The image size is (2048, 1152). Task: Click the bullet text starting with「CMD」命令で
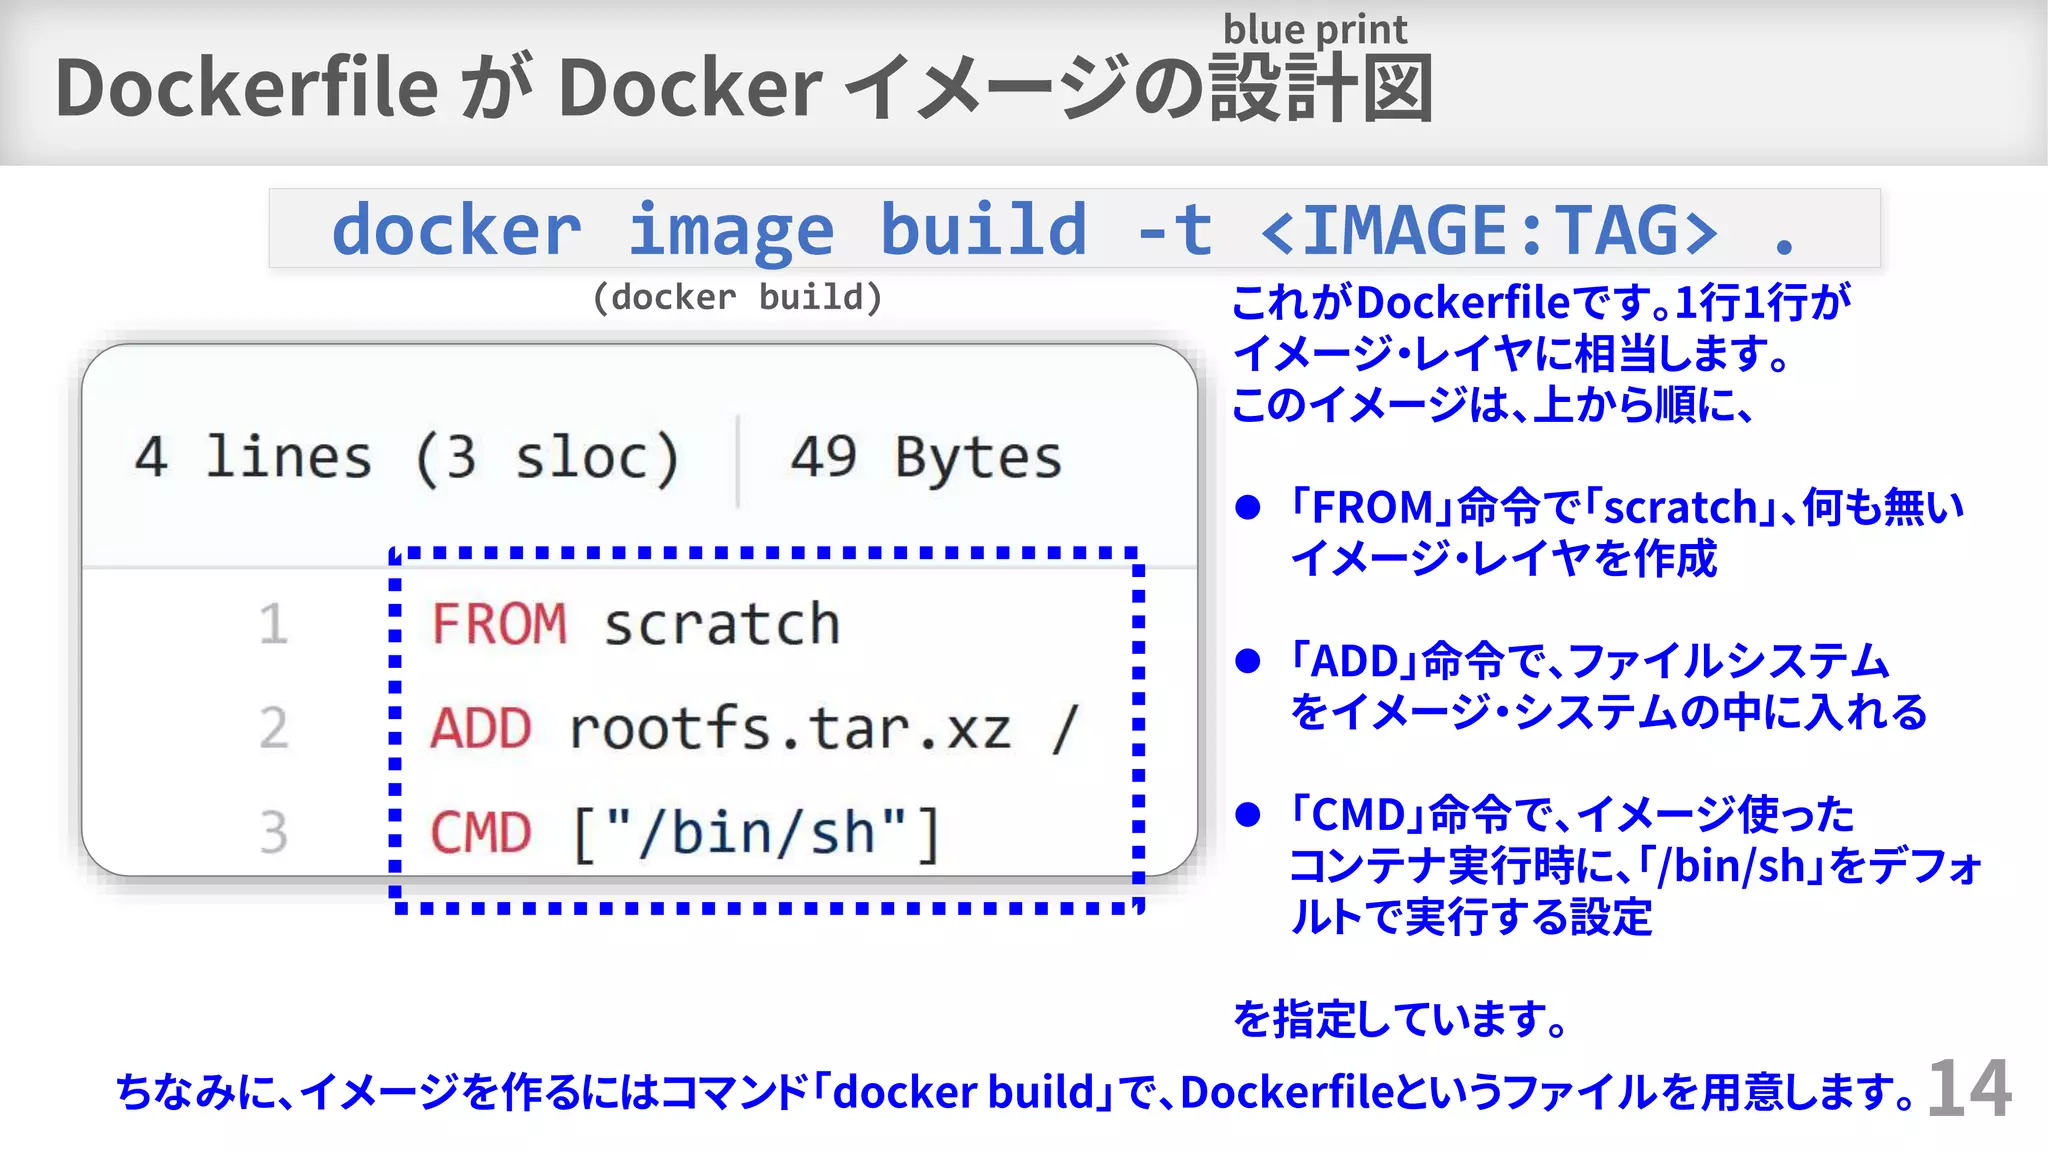click(1636, 865)
